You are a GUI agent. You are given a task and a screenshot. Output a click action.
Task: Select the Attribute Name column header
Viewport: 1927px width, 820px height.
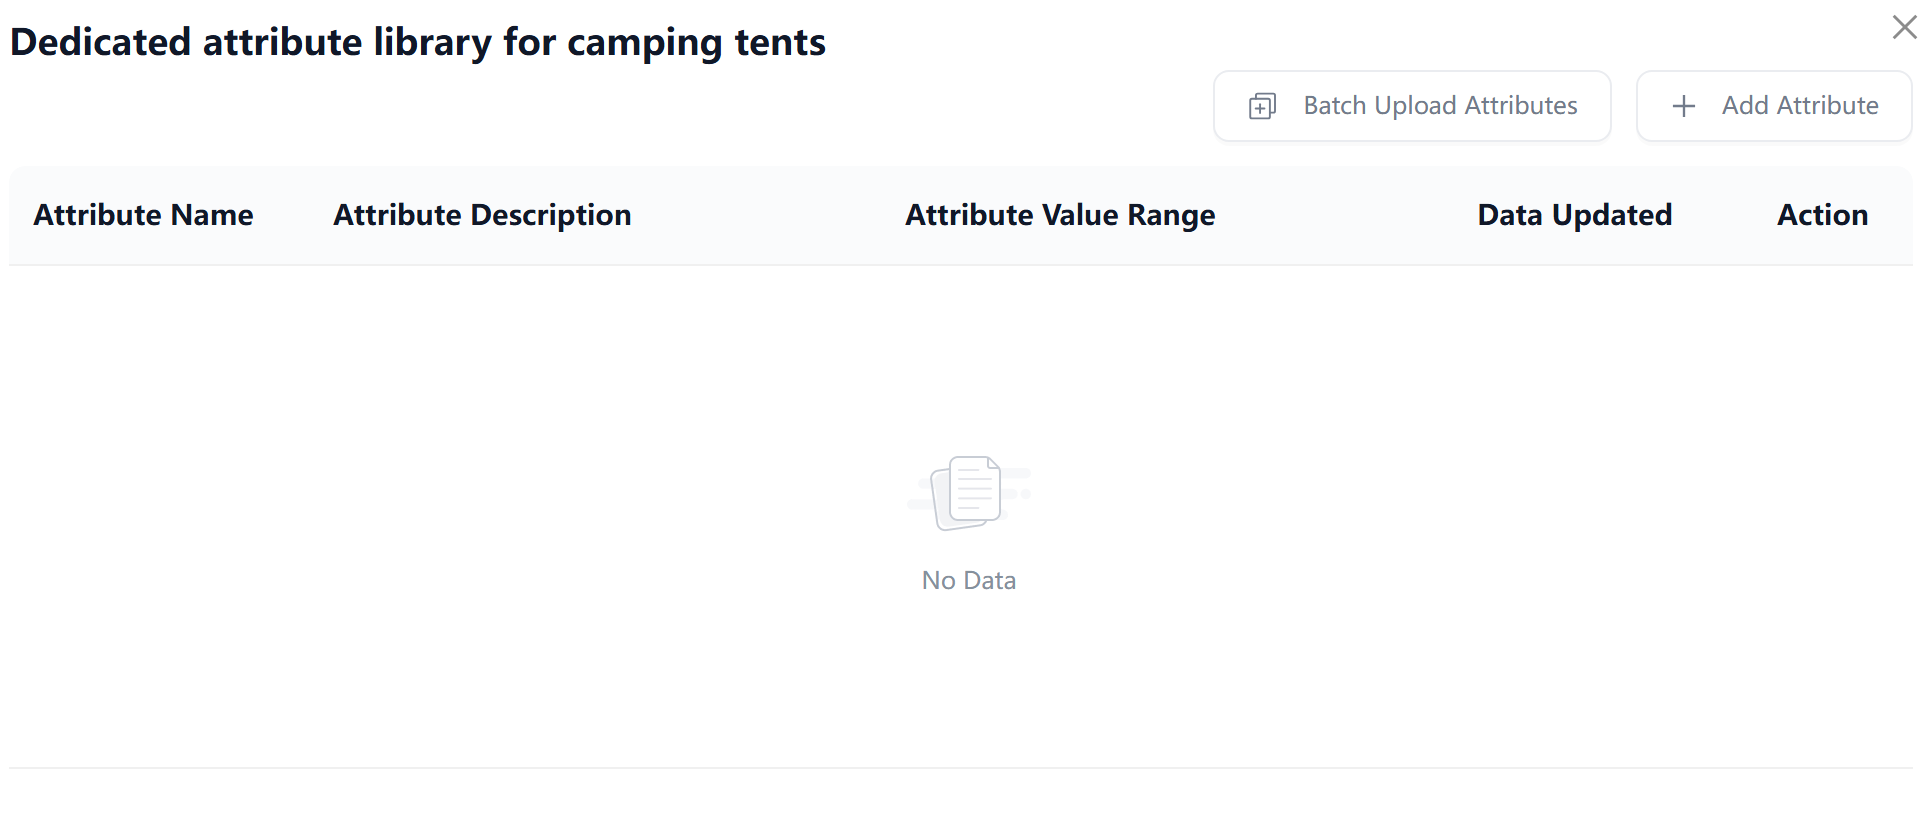(143, 215)
